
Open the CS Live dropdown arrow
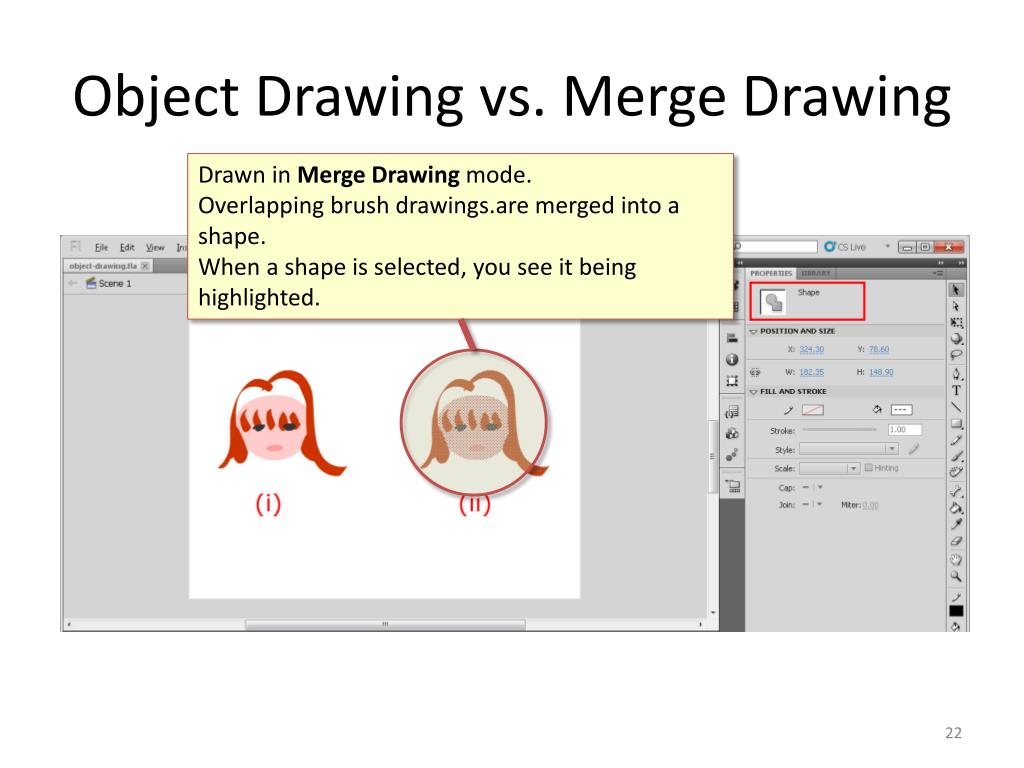pyautogui.click(x=888, y=246)
